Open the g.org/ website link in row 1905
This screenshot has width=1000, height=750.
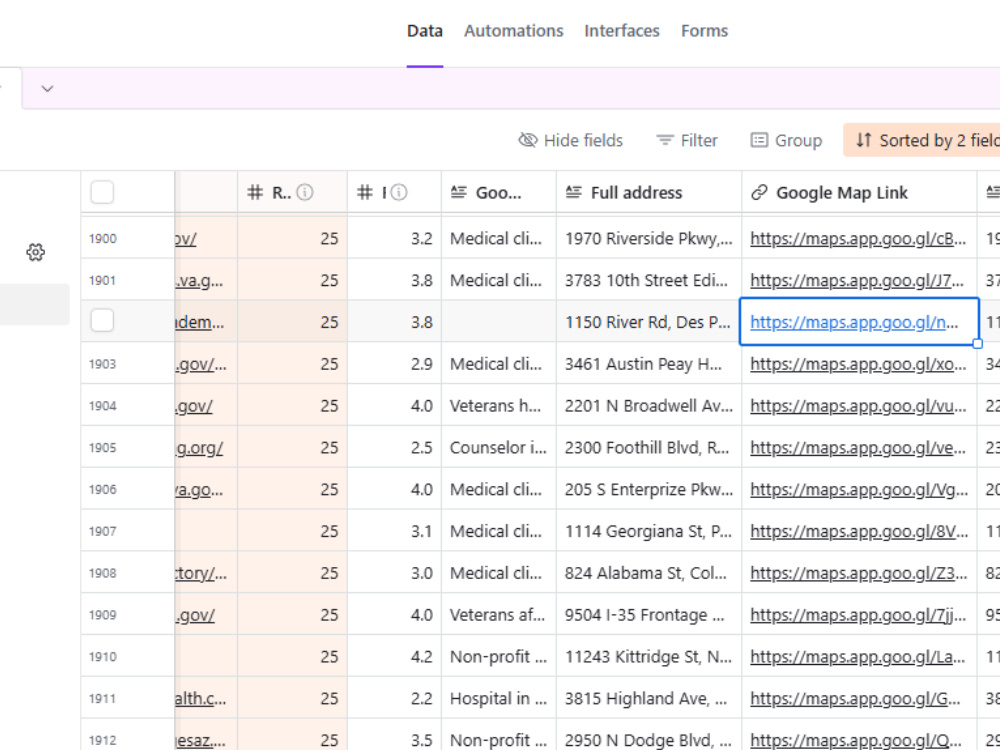[x=199, y=448]
